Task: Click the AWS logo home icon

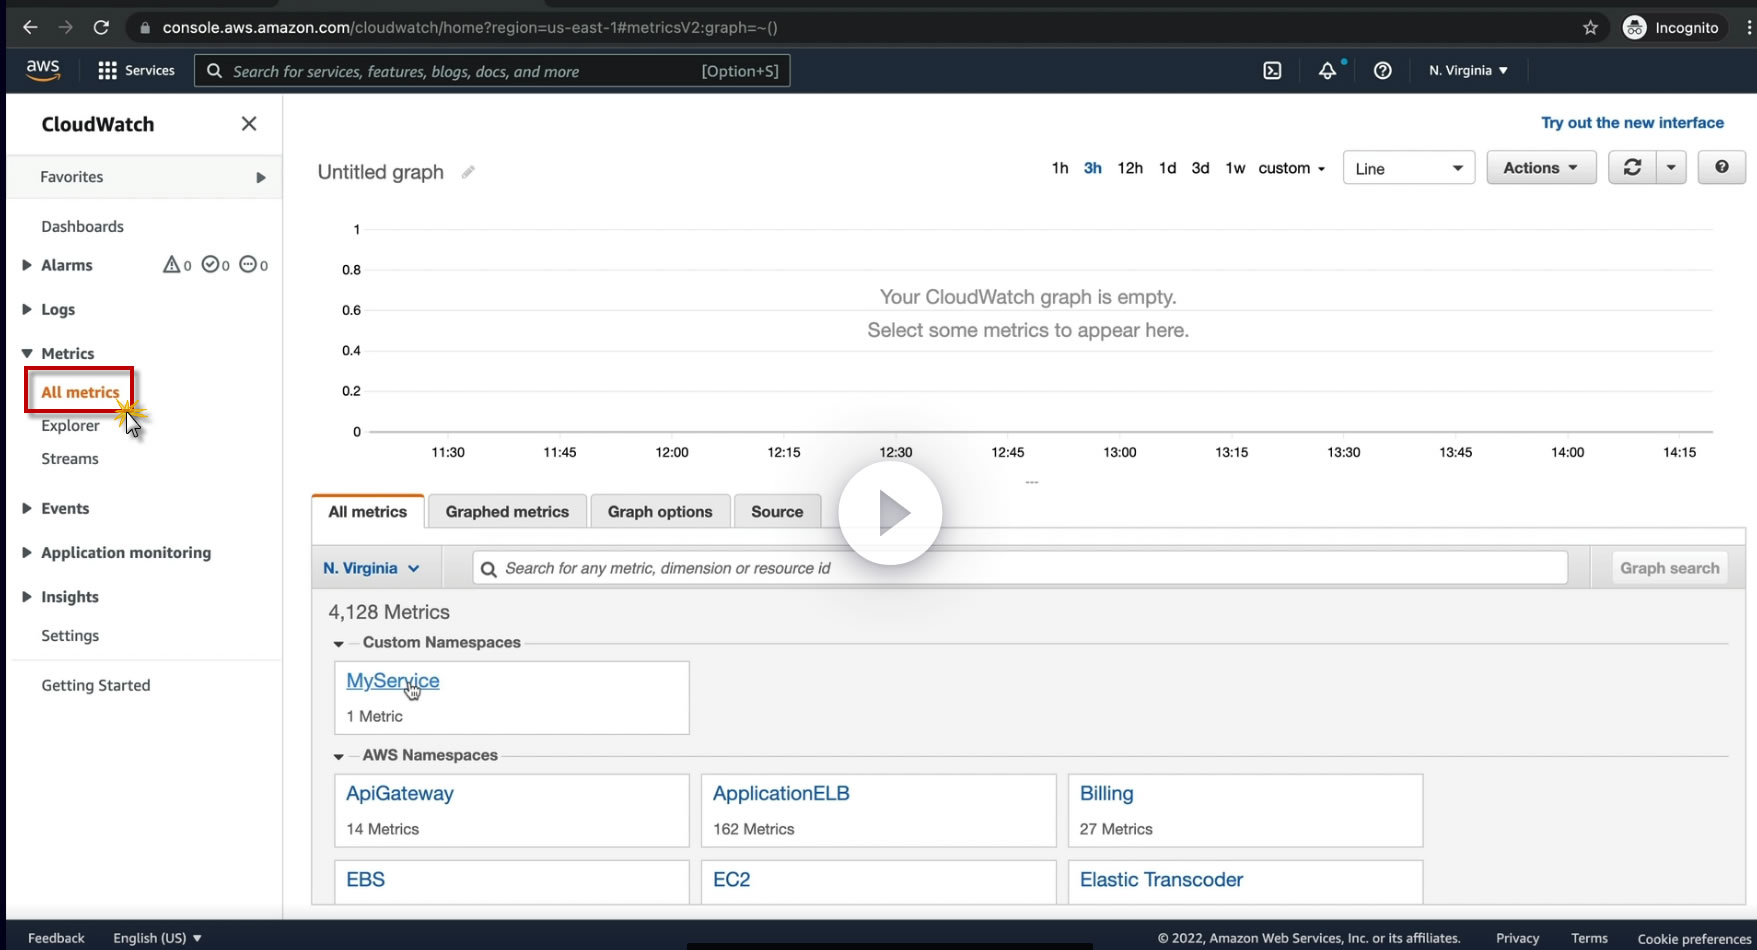Action: pyautogui.click(x=43, y=70)
